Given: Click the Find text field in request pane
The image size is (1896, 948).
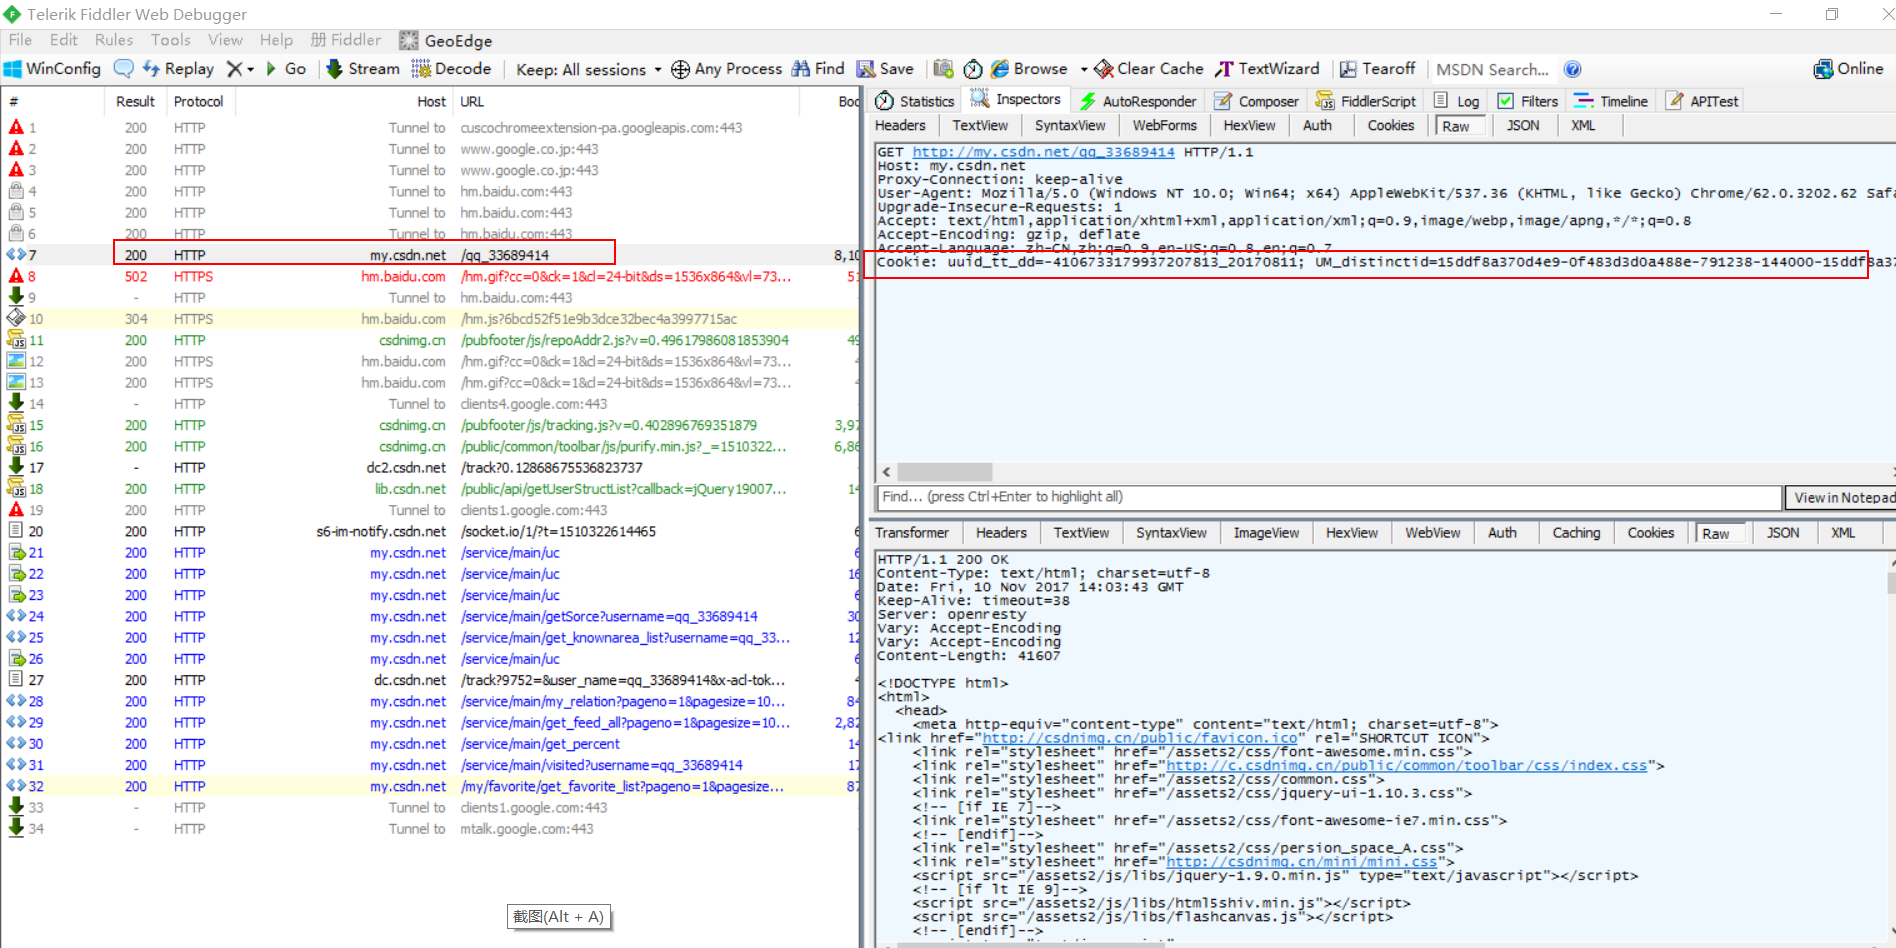Looking at the screenshot, I should tap(1329, 497).
